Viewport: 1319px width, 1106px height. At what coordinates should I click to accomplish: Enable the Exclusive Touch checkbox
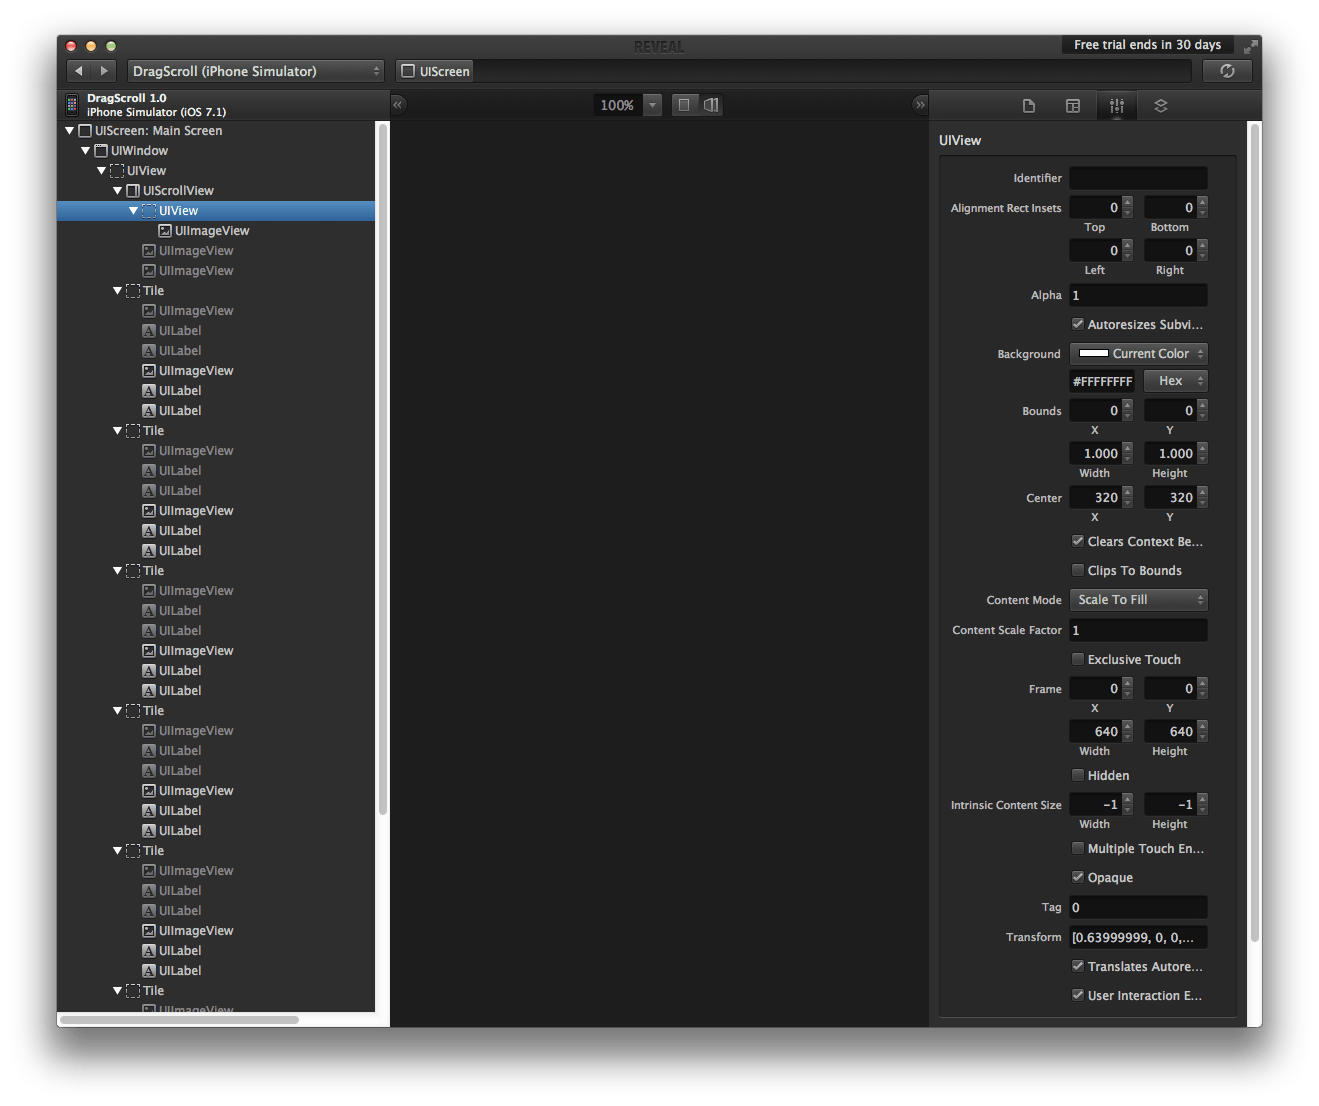coord(1078,659)
